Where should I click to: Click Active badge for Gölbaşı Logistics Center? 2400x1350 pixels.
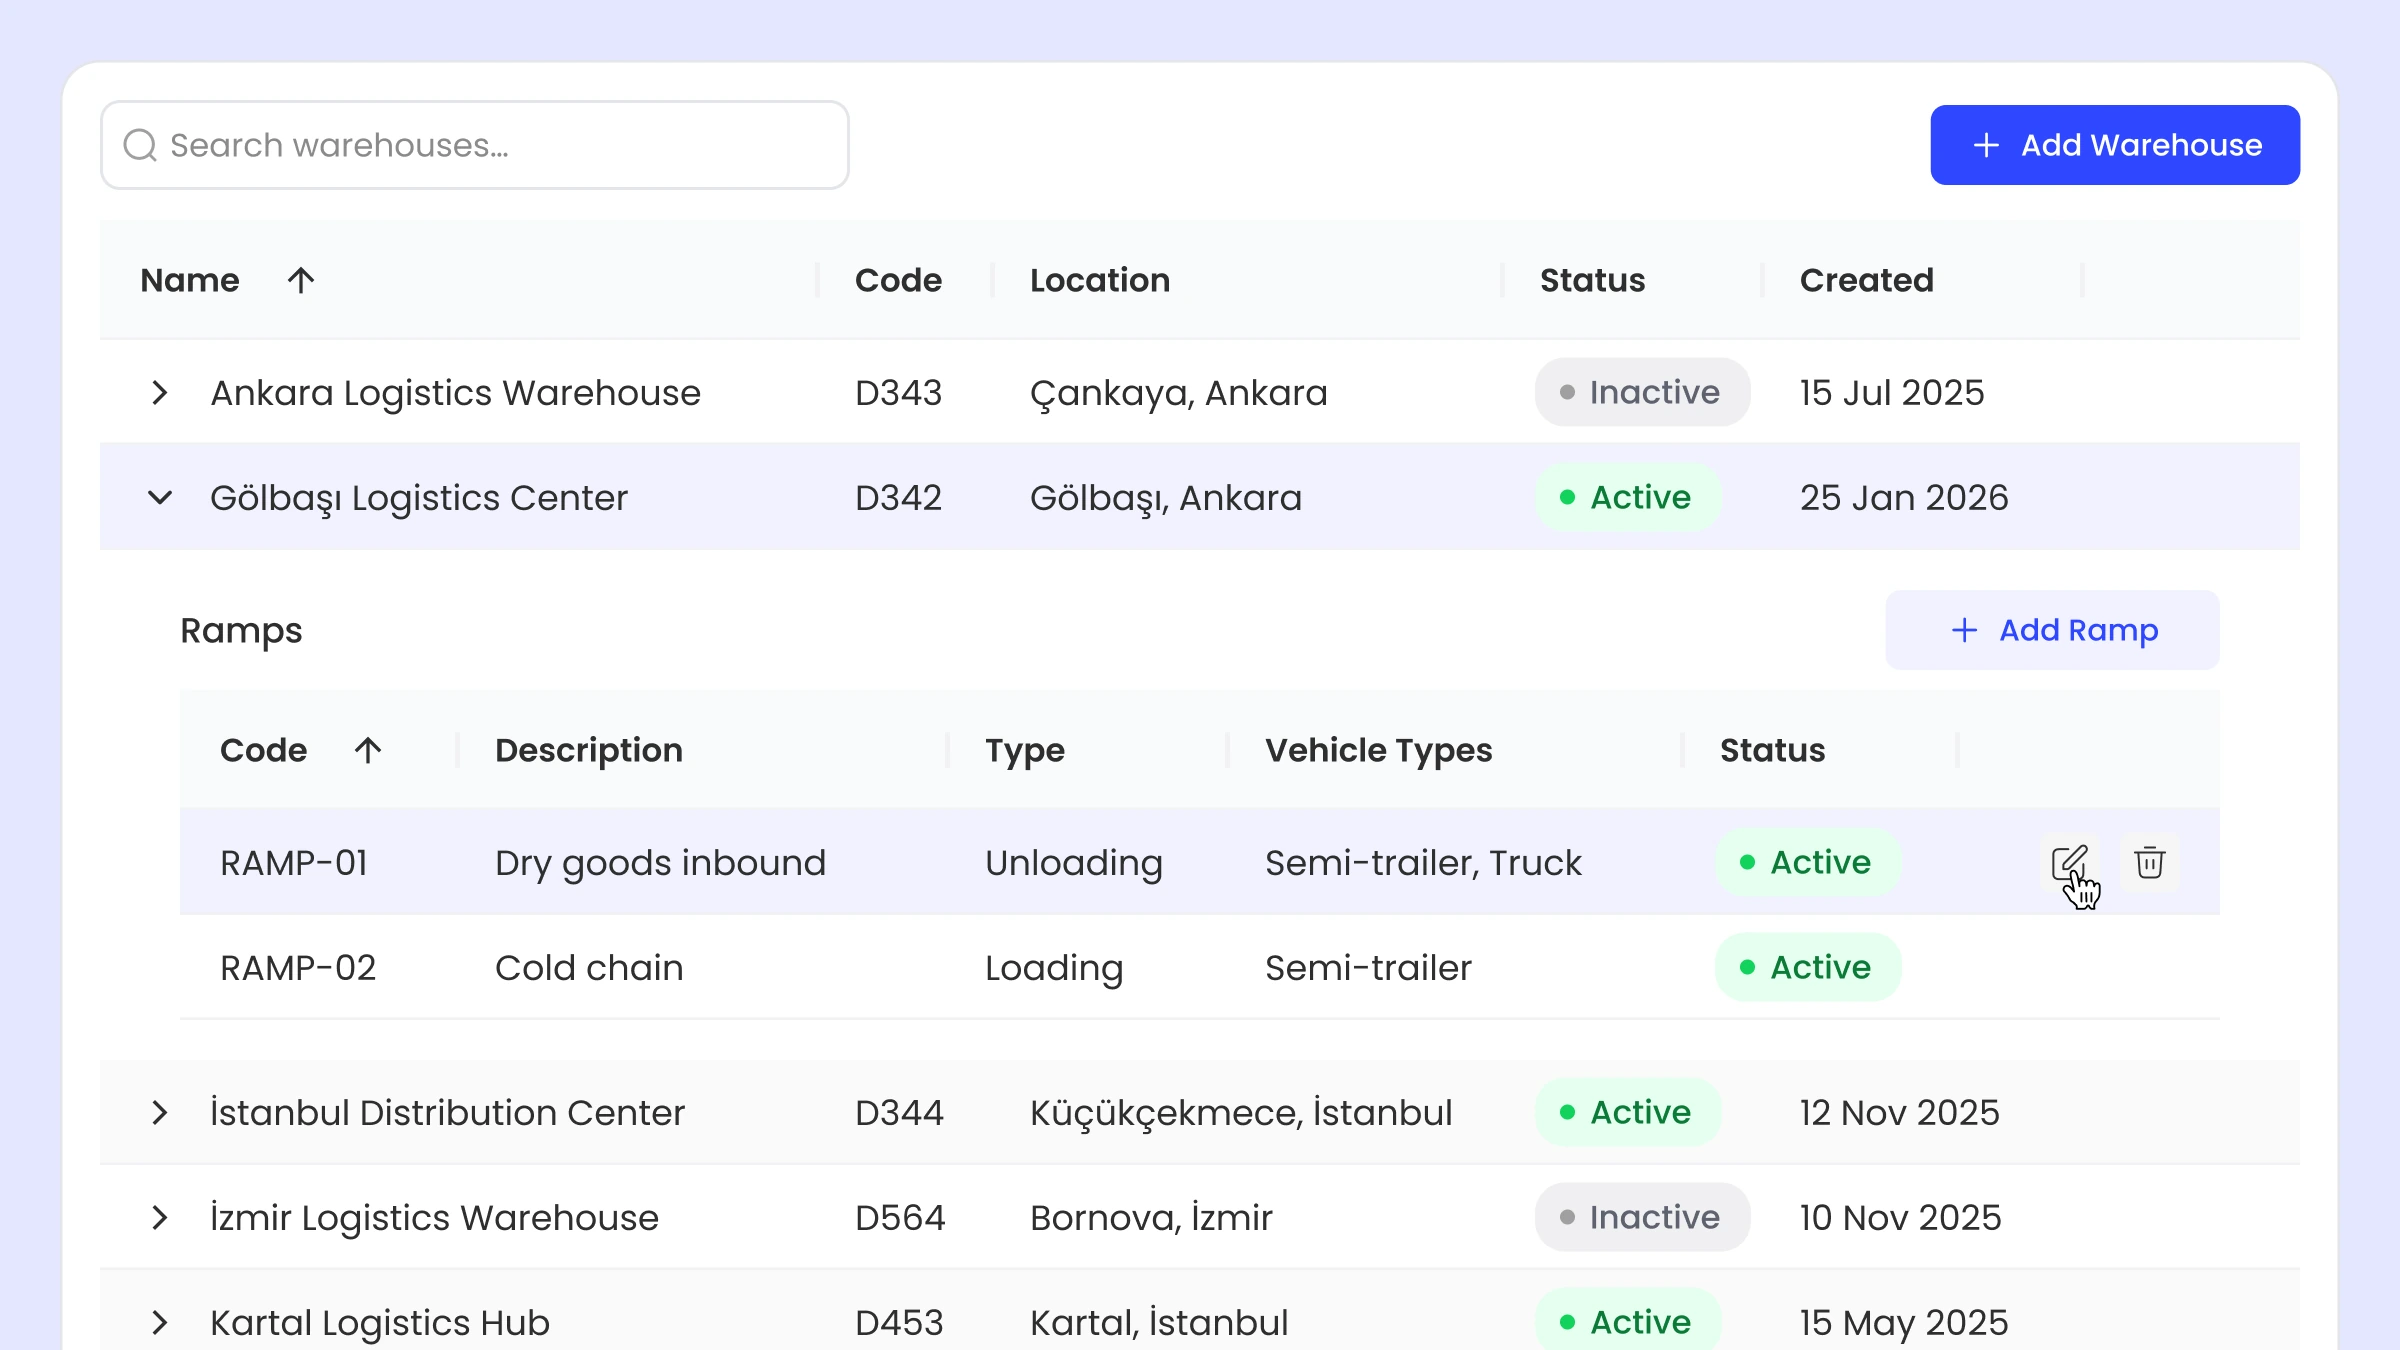click(x=1628, y=497)
